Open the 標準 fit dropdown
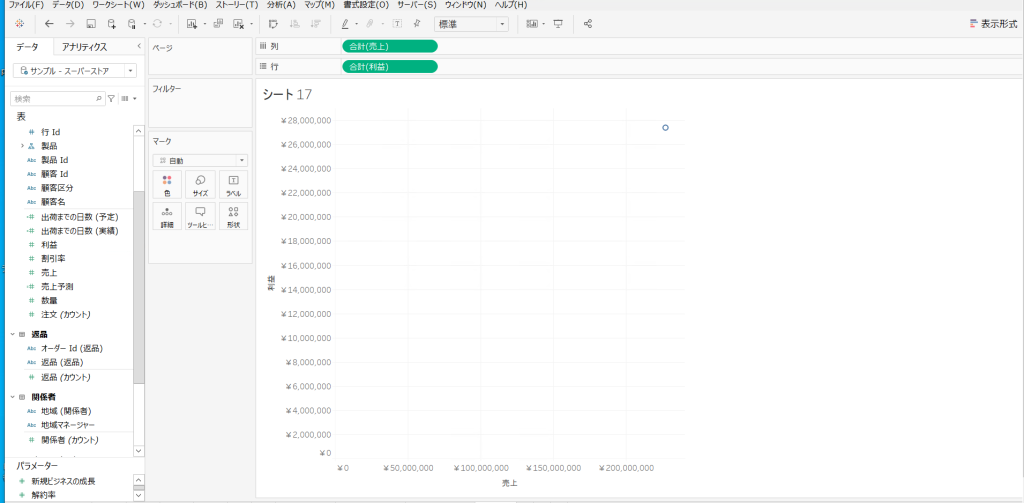The width and height of the screenshot is (1024, 503). coord(471,23)
